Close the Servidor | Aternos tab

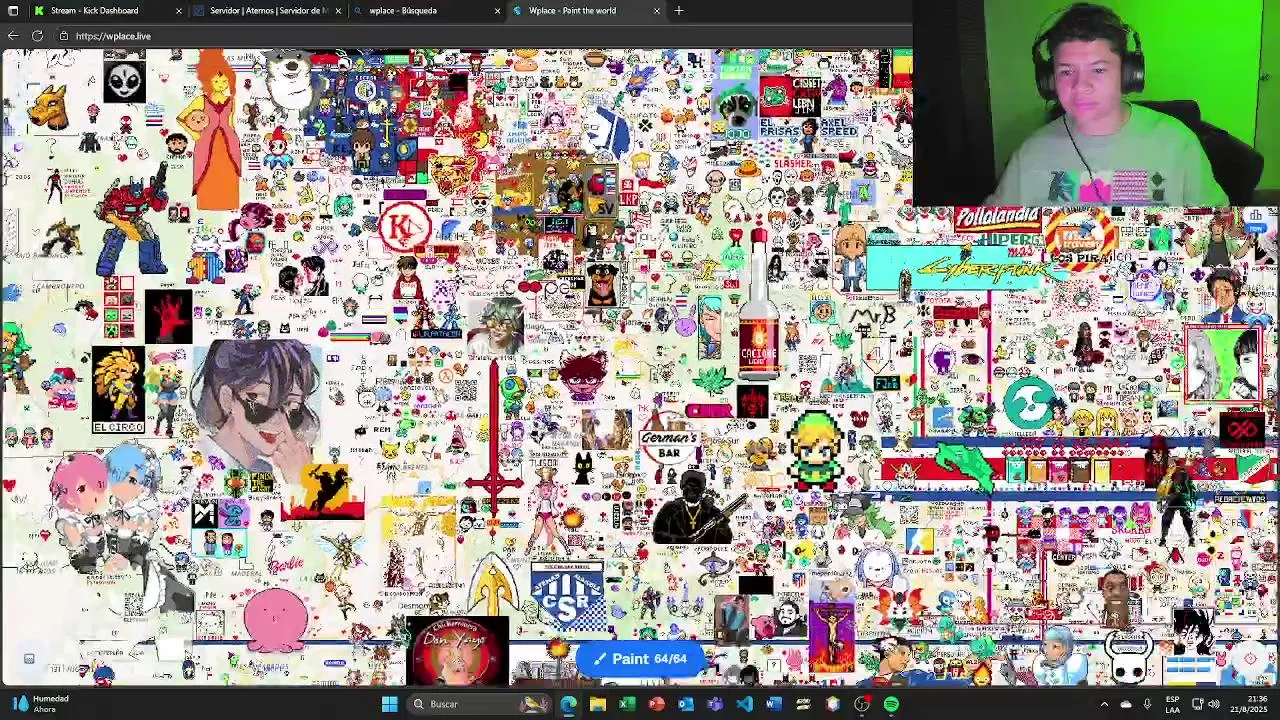[x=338, y=11]
